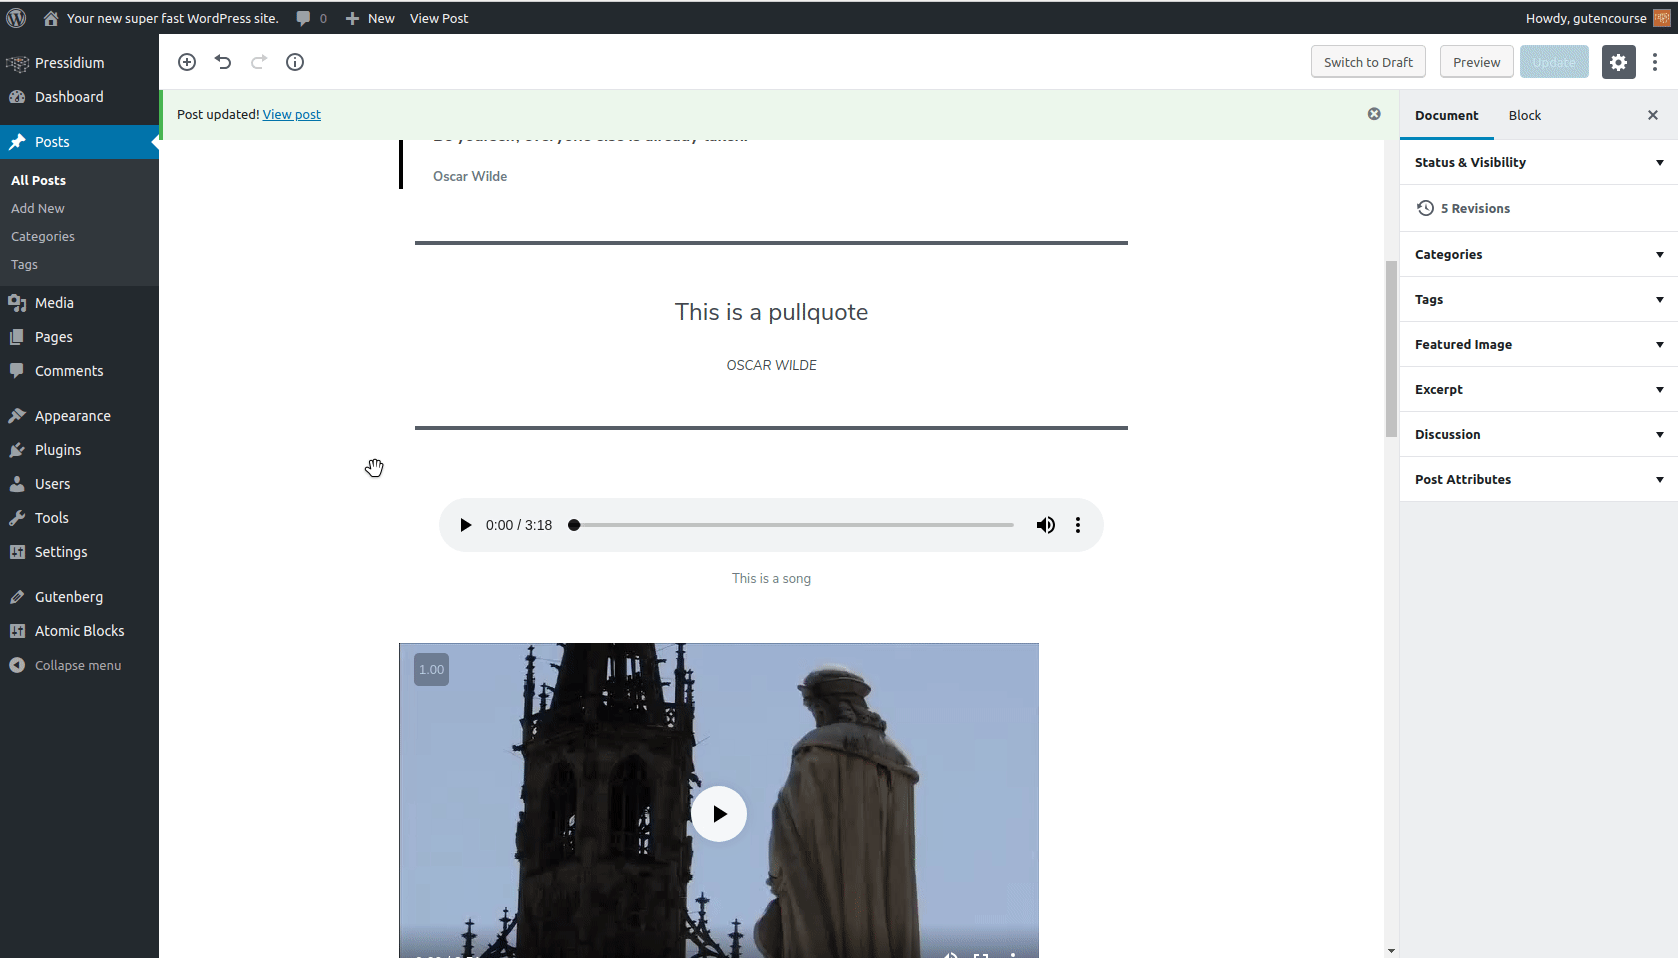Switch to the Block tab

(x=1525, y=115)
